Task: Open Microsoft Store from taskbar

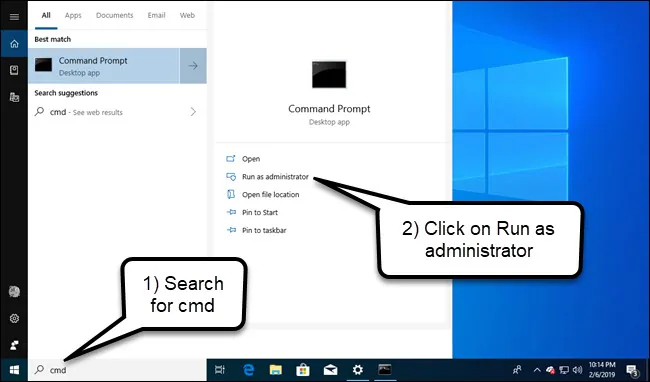Action: click(303, 370)
